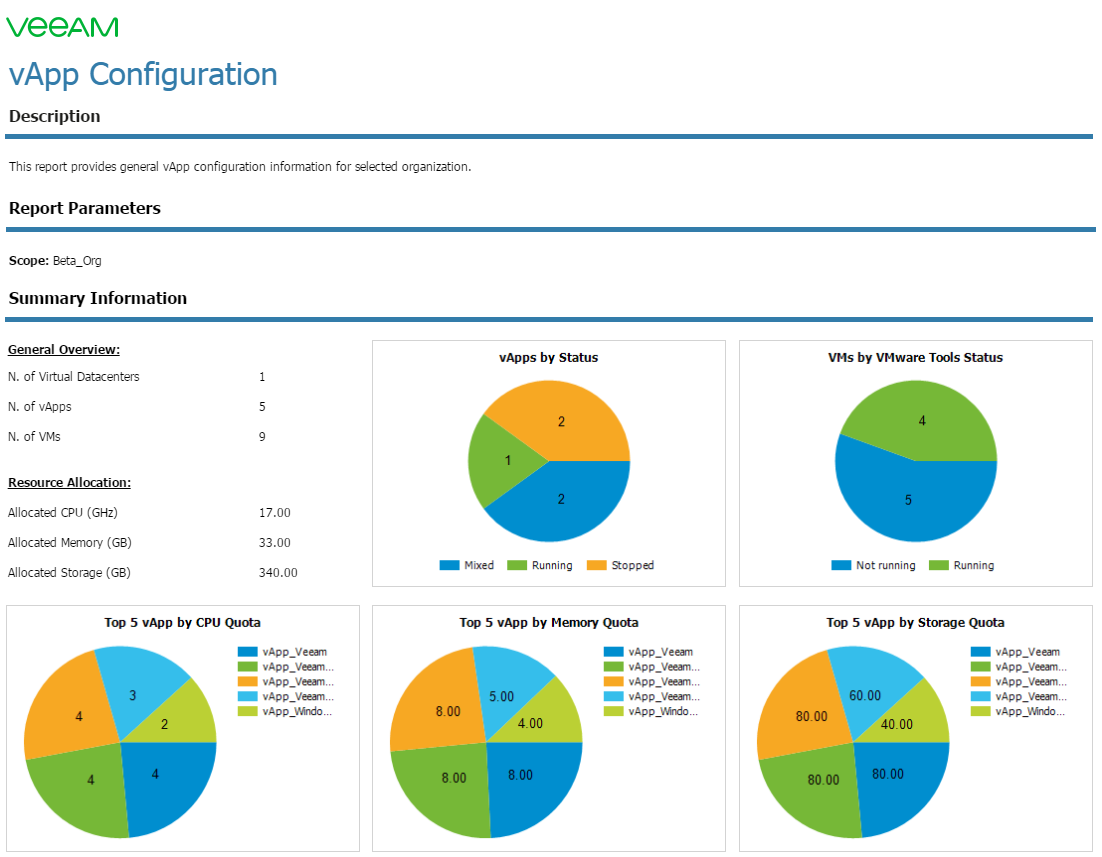Screen dimensions: 1102x857
Task: Click the light blue legend swatch in Memory Quota chart
Action: point(614,697)
